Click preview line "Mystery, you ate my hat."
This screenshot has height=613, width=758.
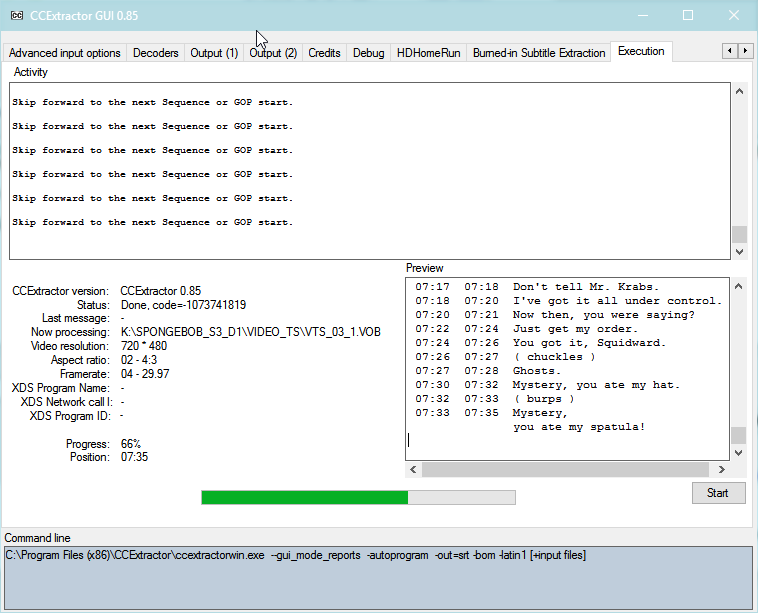point(596,385)
